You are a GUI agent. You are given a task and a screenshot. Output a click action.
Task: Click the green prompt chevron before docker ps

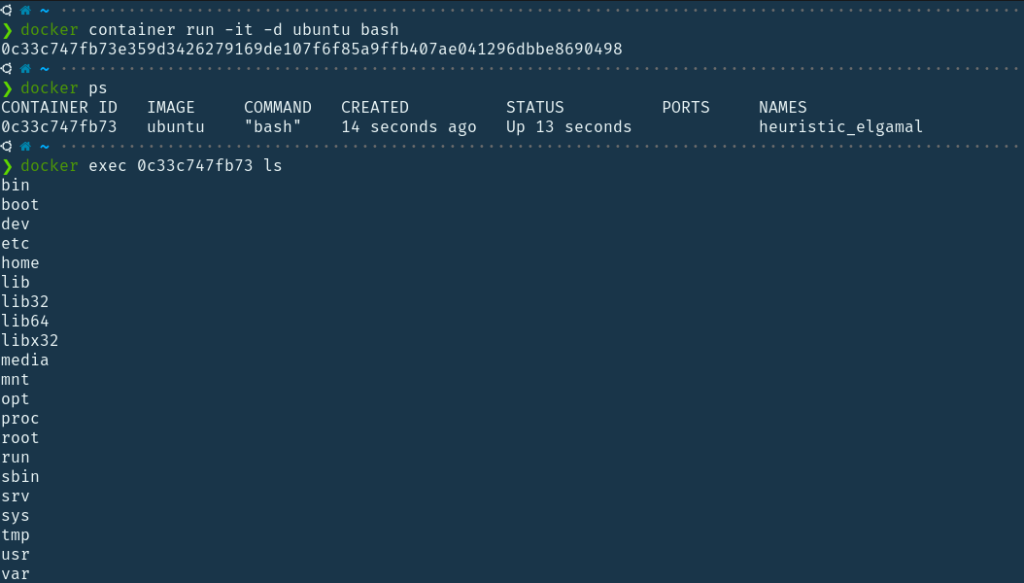click(7, 88)
